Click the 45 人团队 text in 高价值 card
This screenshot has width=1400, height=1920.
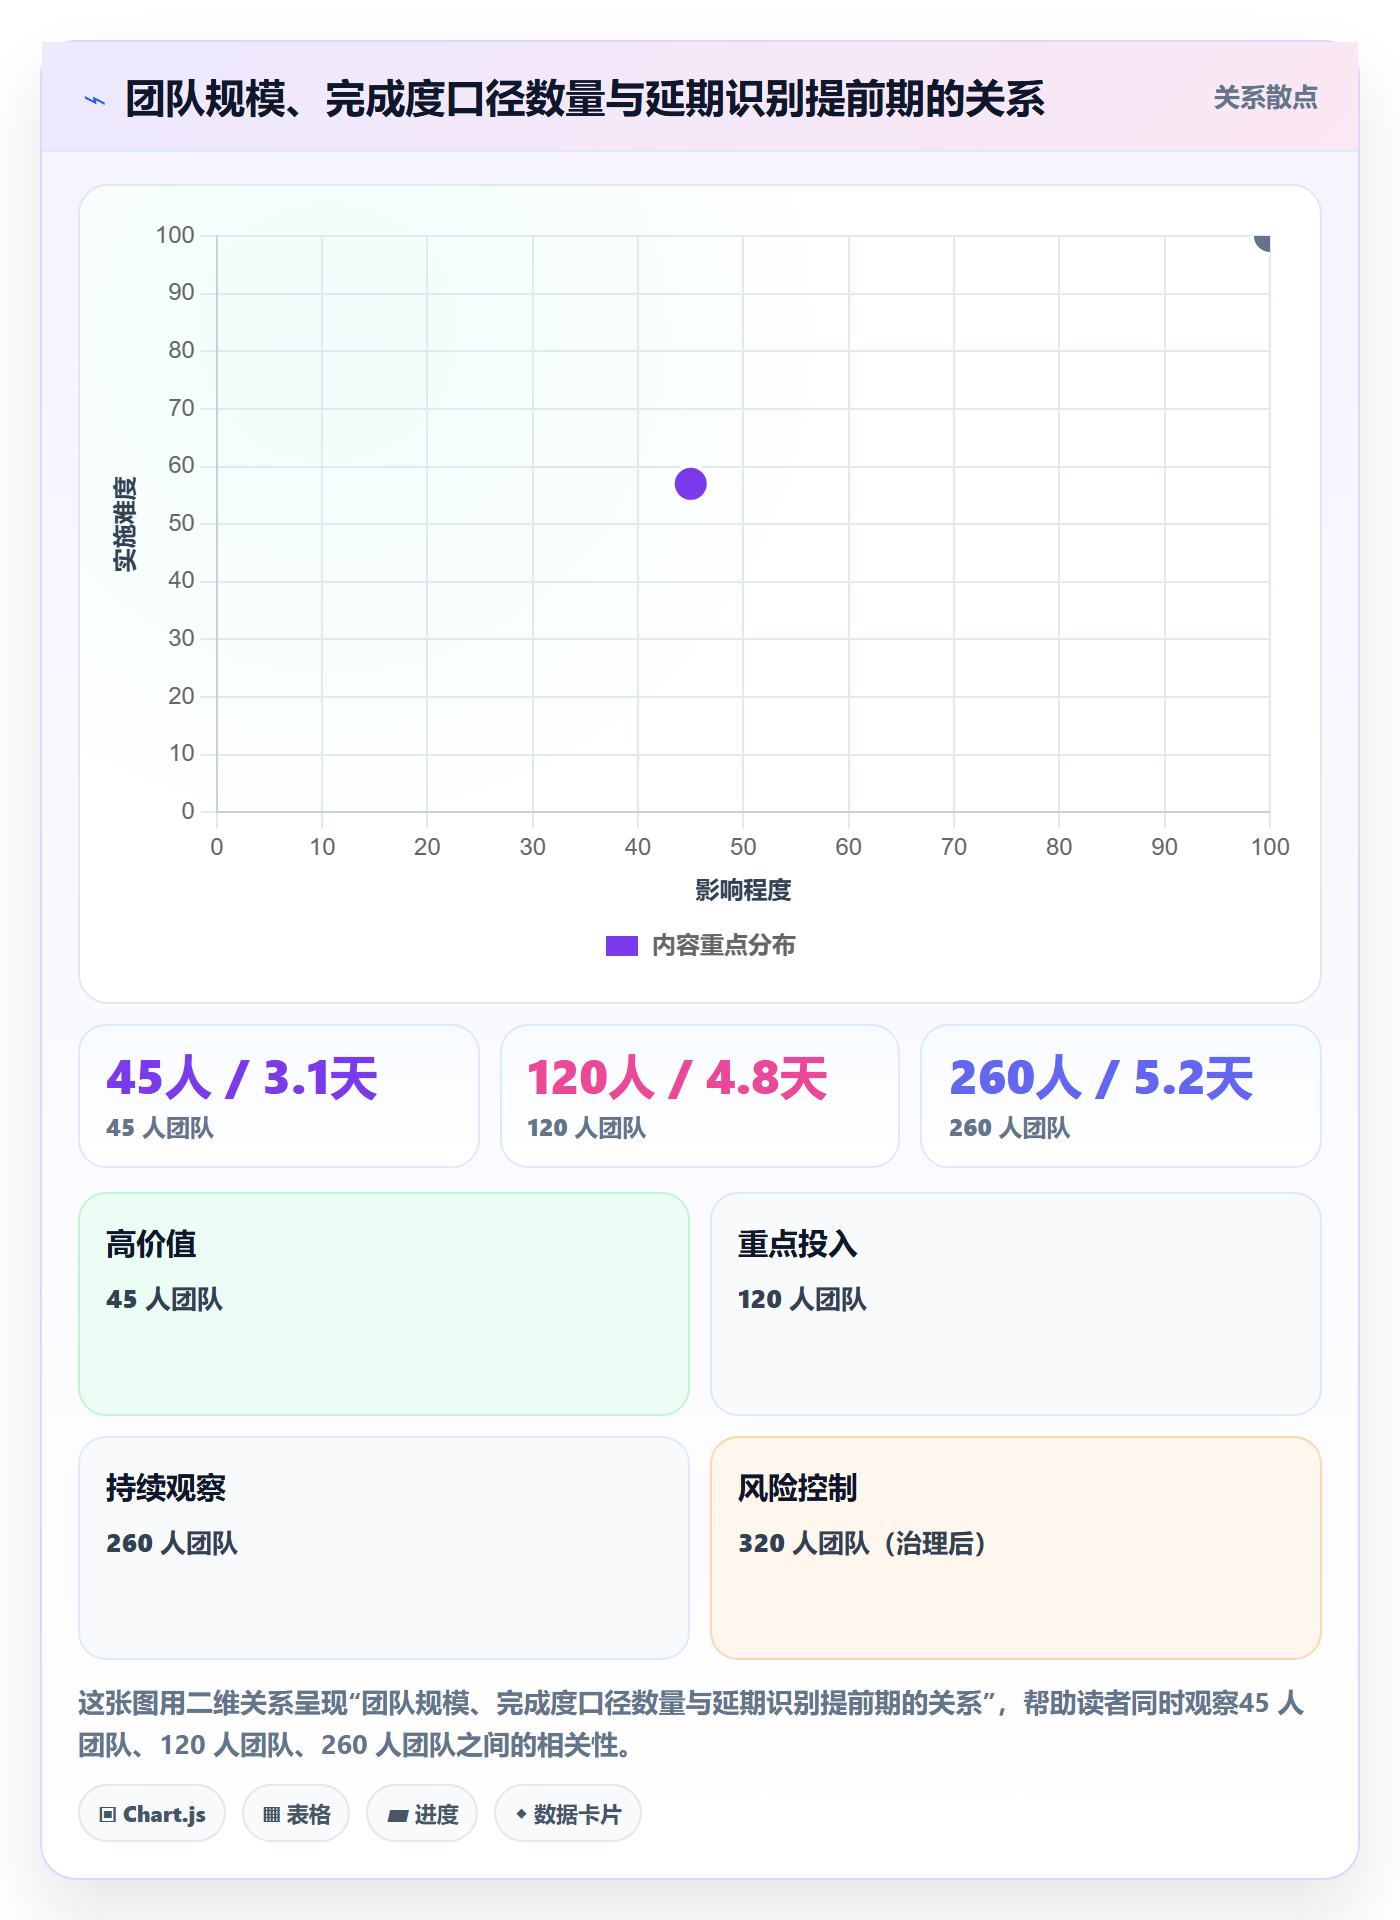pyautogui.click(x=164, y=1300)
